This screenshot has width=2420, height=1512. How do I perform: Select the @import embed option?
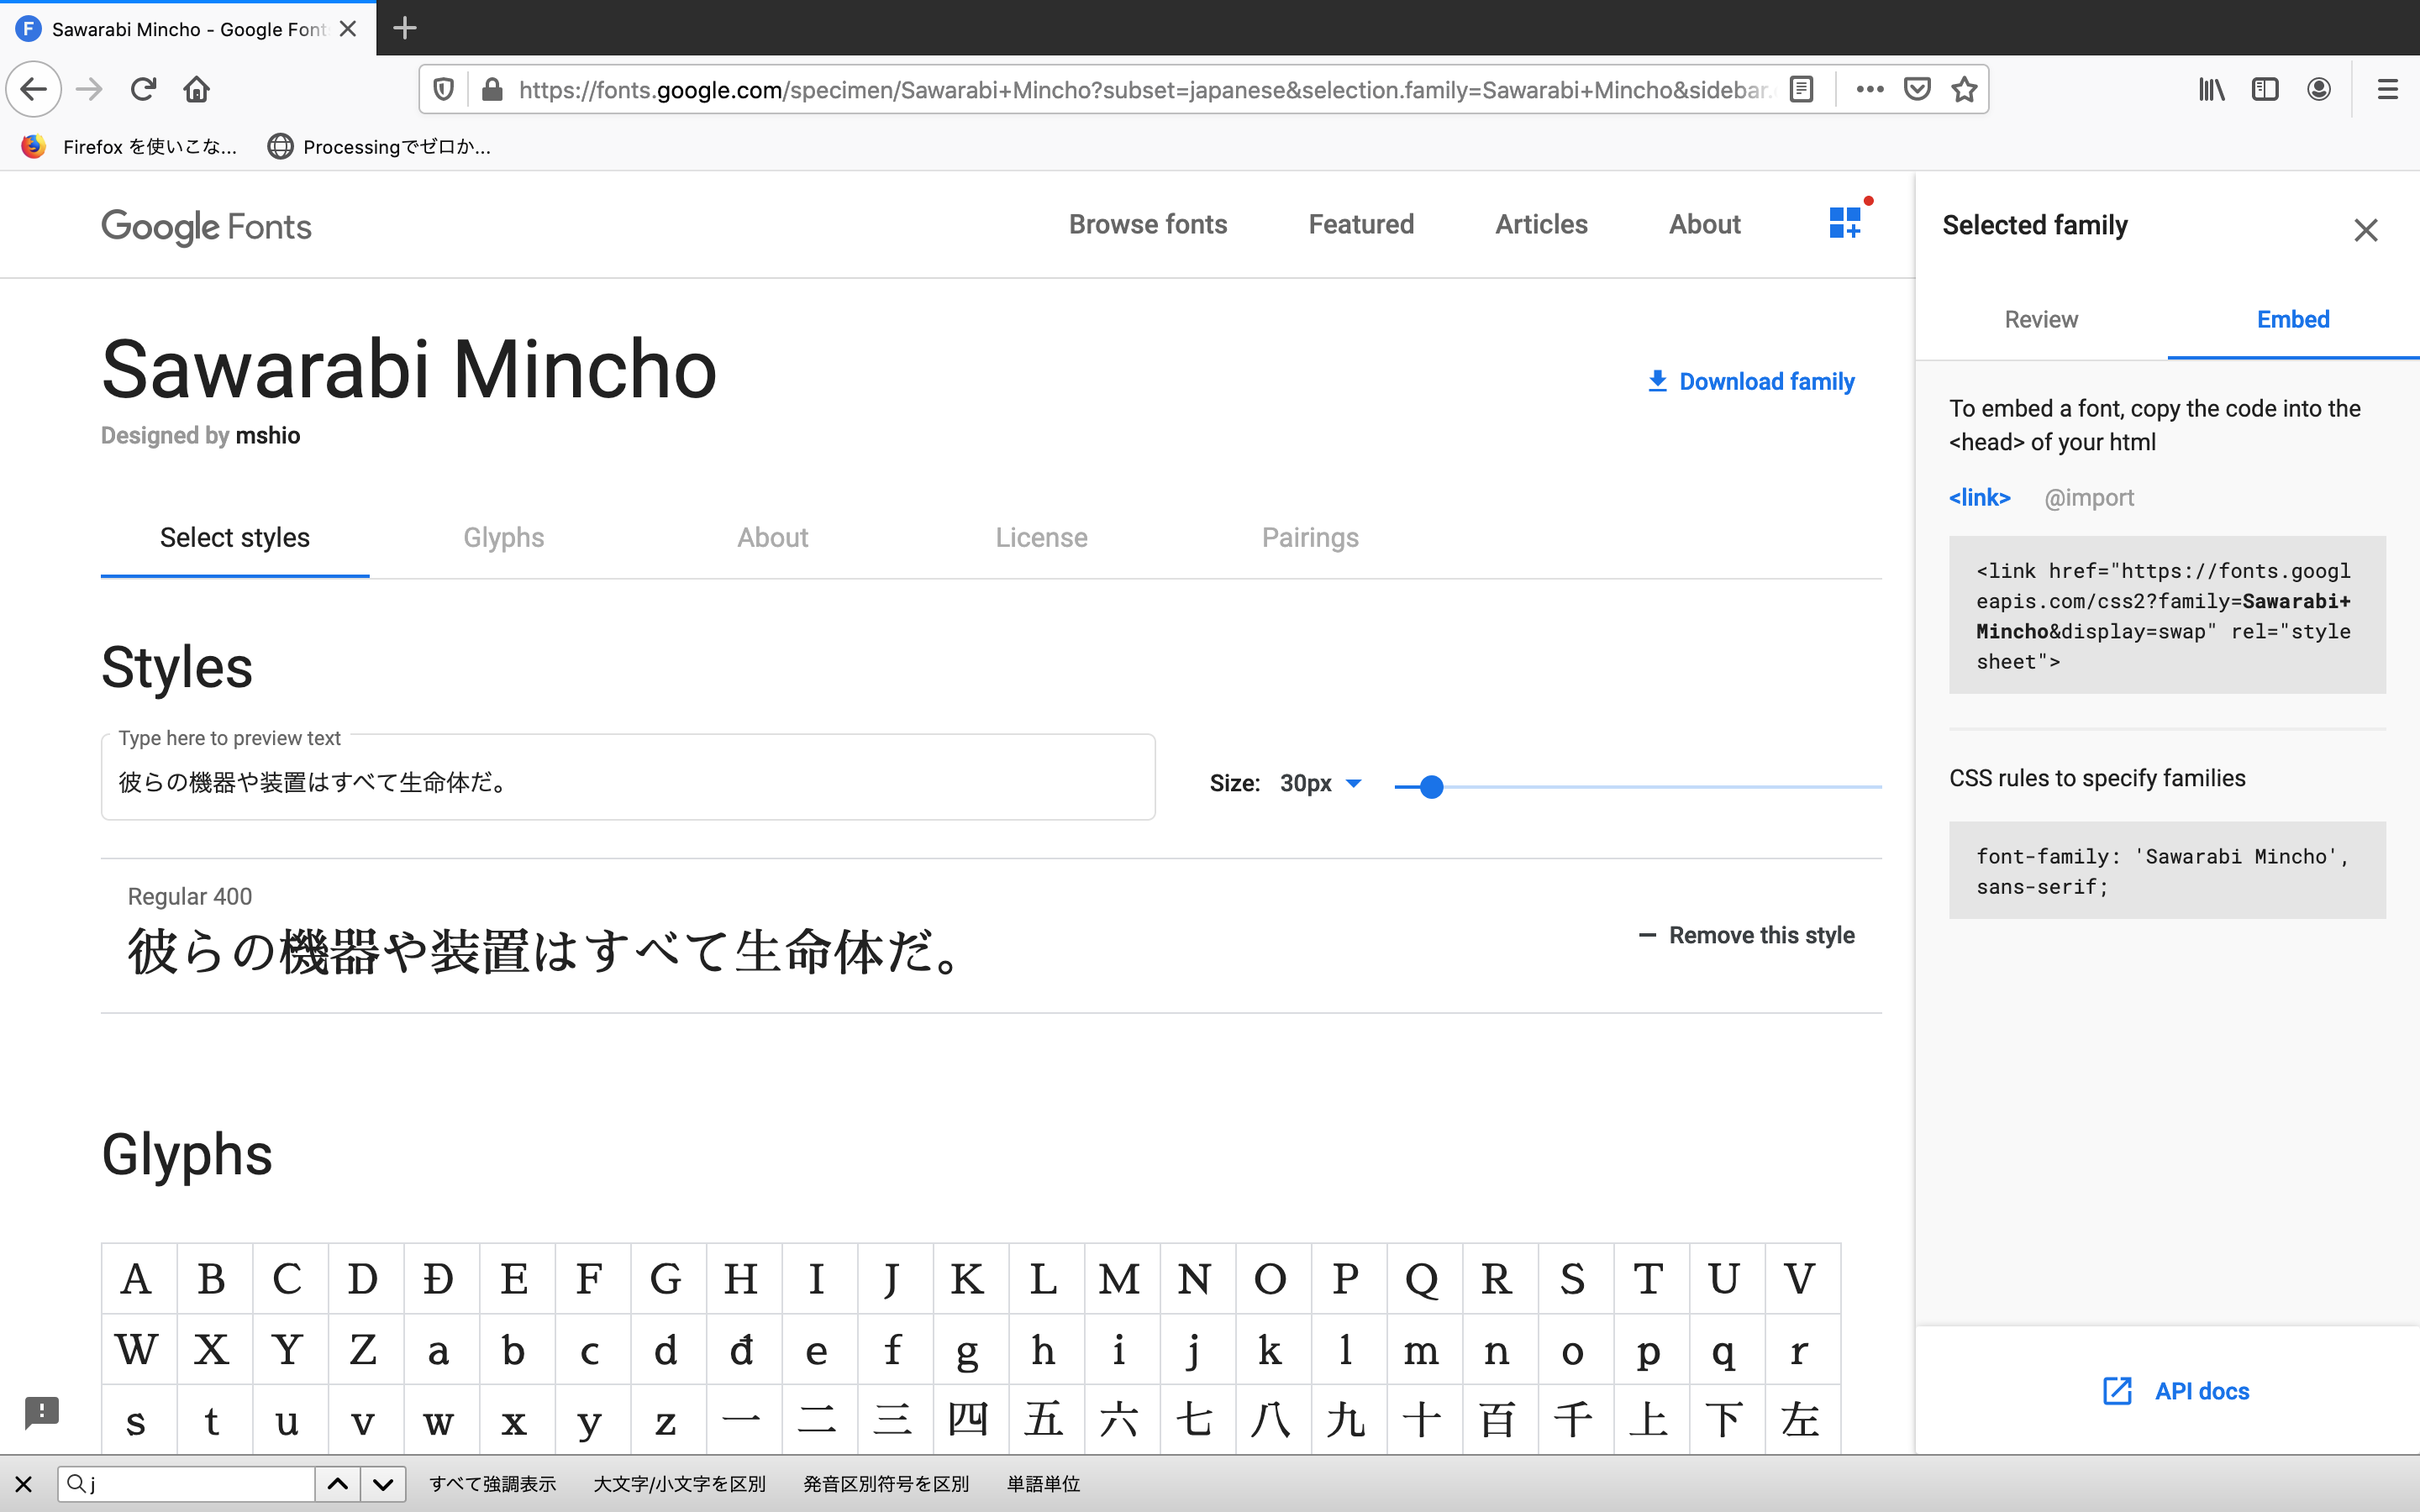[2089, 497]
